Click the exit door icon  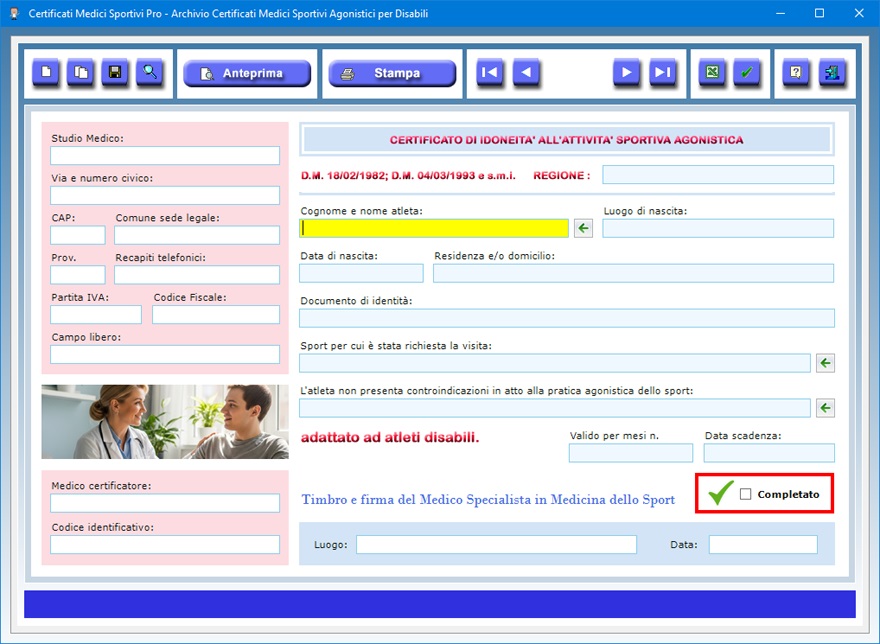[831, 73]
